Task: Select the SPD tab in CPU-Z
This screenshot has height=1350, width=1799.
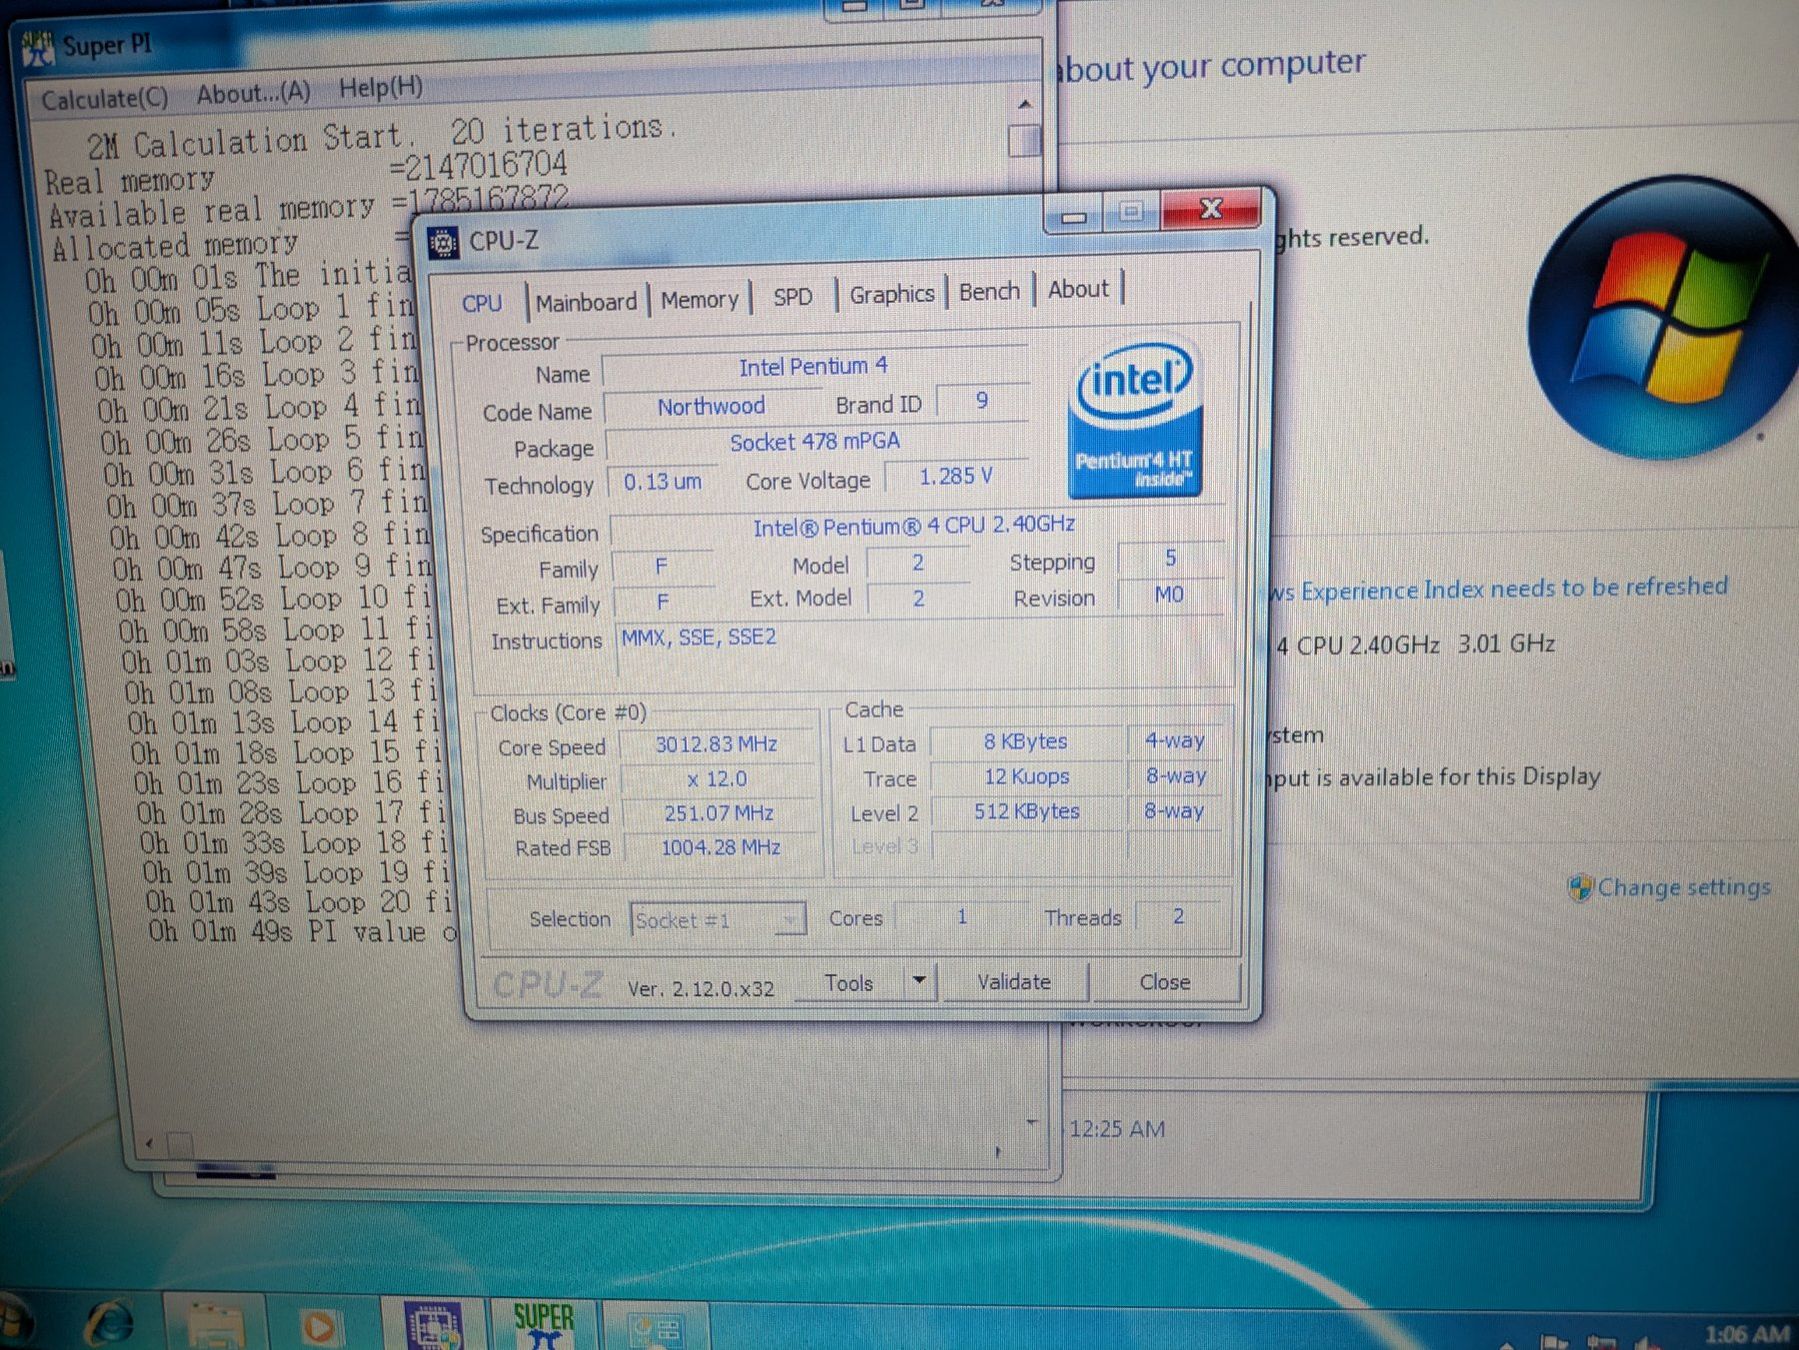Action: click(x=792, y=297)
